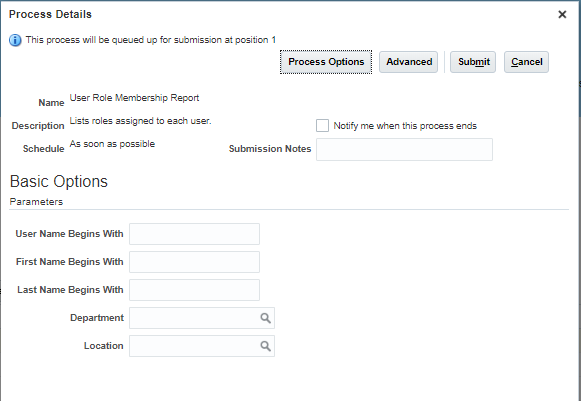Click the Basic Options heading
The image size is (581, 401).
click(x=59, y=182)
